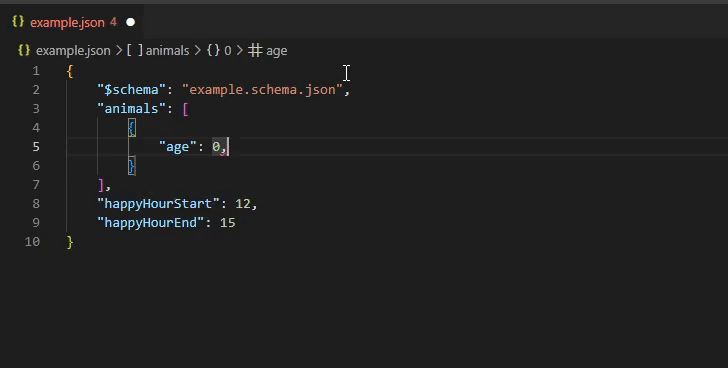Click the "animals" key text
The image size is (728, 368).
click(x=131, y=109)
